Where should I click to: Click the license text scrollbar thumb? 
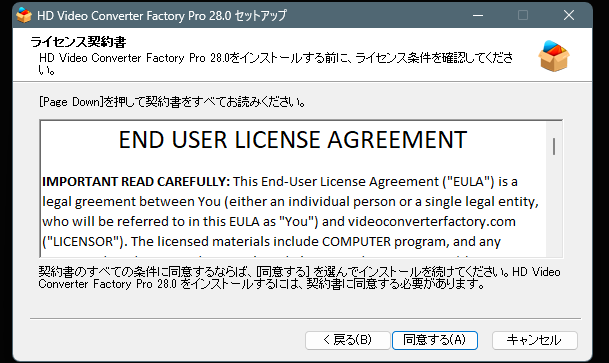pyautogui.click(x=554, y=146)
